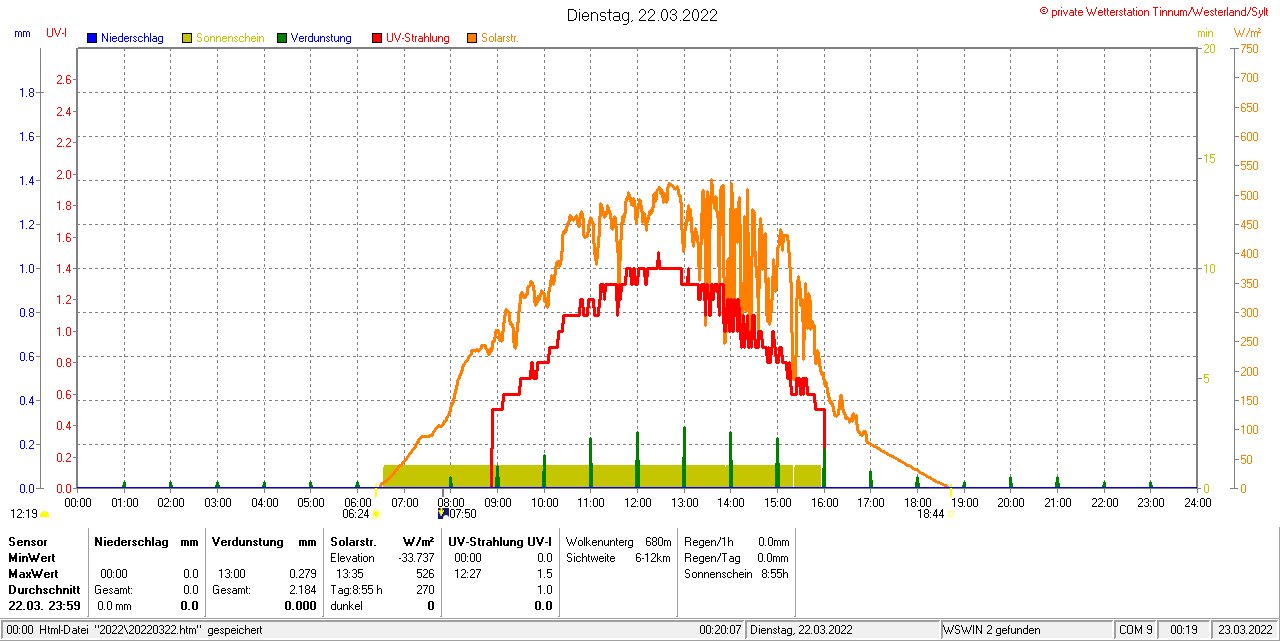Click the Elevation value -33.737
The height and width of the screenshot is (641, 1280).
(x=416, y=558)
